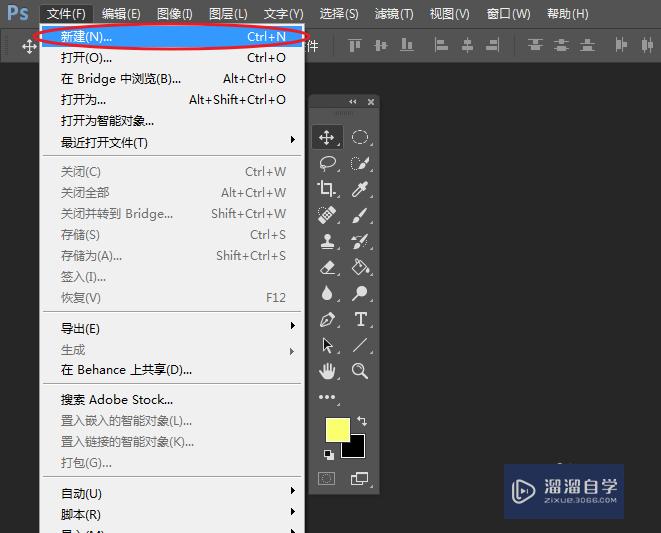Open the 选择(S) menu
661x533 pixels.
[339, 14]
